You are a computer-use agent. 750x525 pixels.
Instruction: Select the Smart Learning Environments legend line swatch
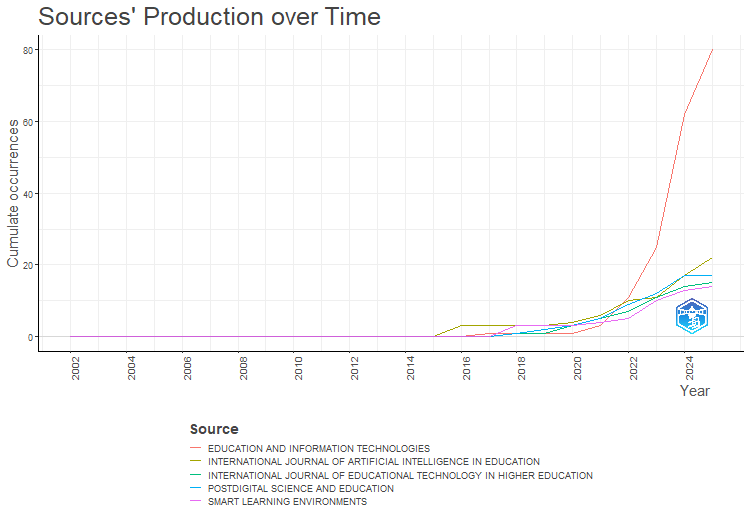click(196, 502)
